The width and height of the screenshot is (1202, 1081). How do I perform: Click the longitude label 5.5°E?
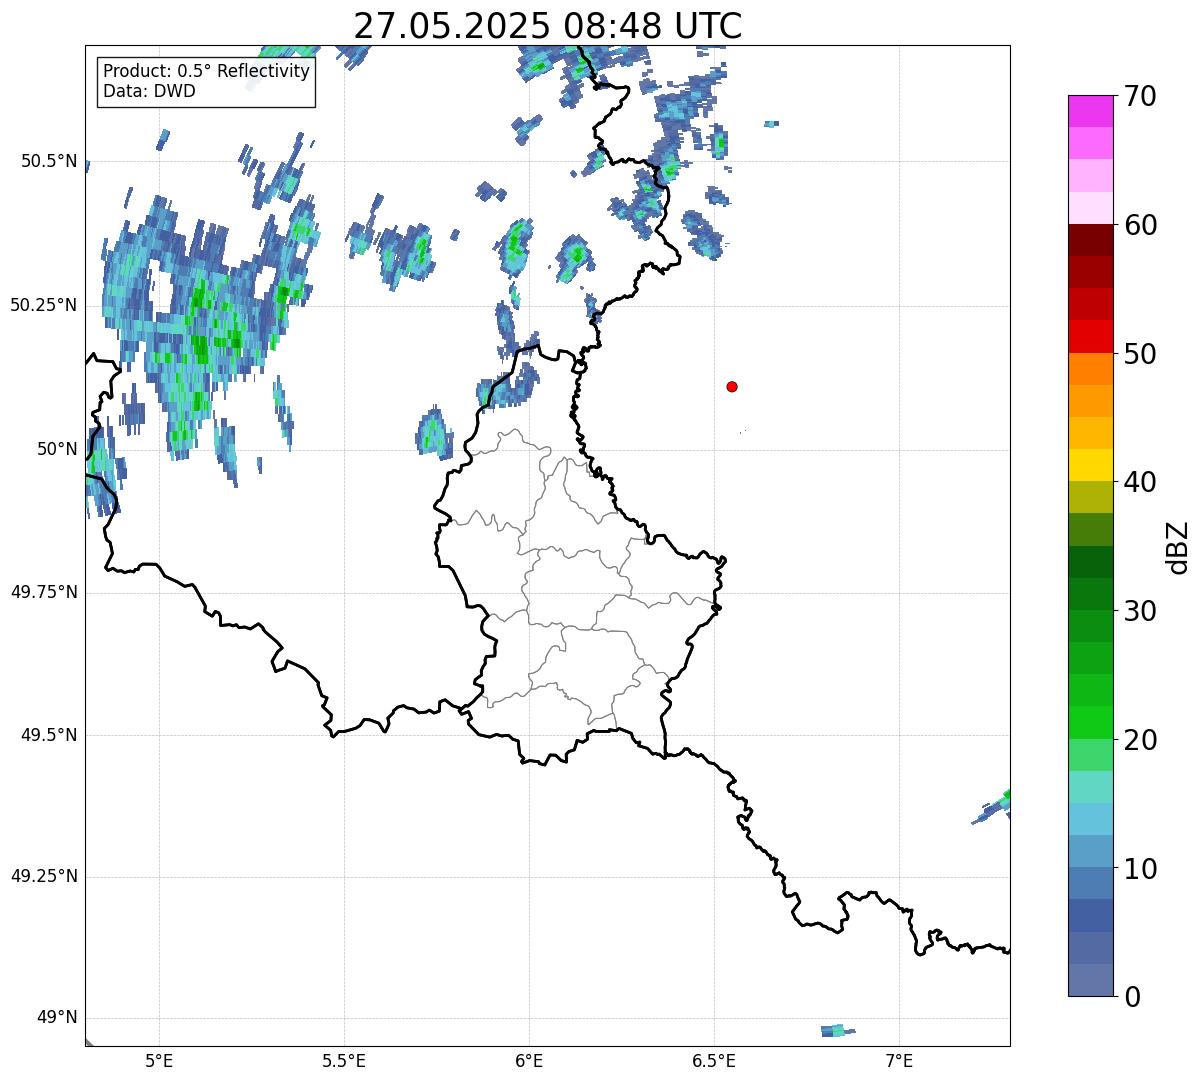344,1060
